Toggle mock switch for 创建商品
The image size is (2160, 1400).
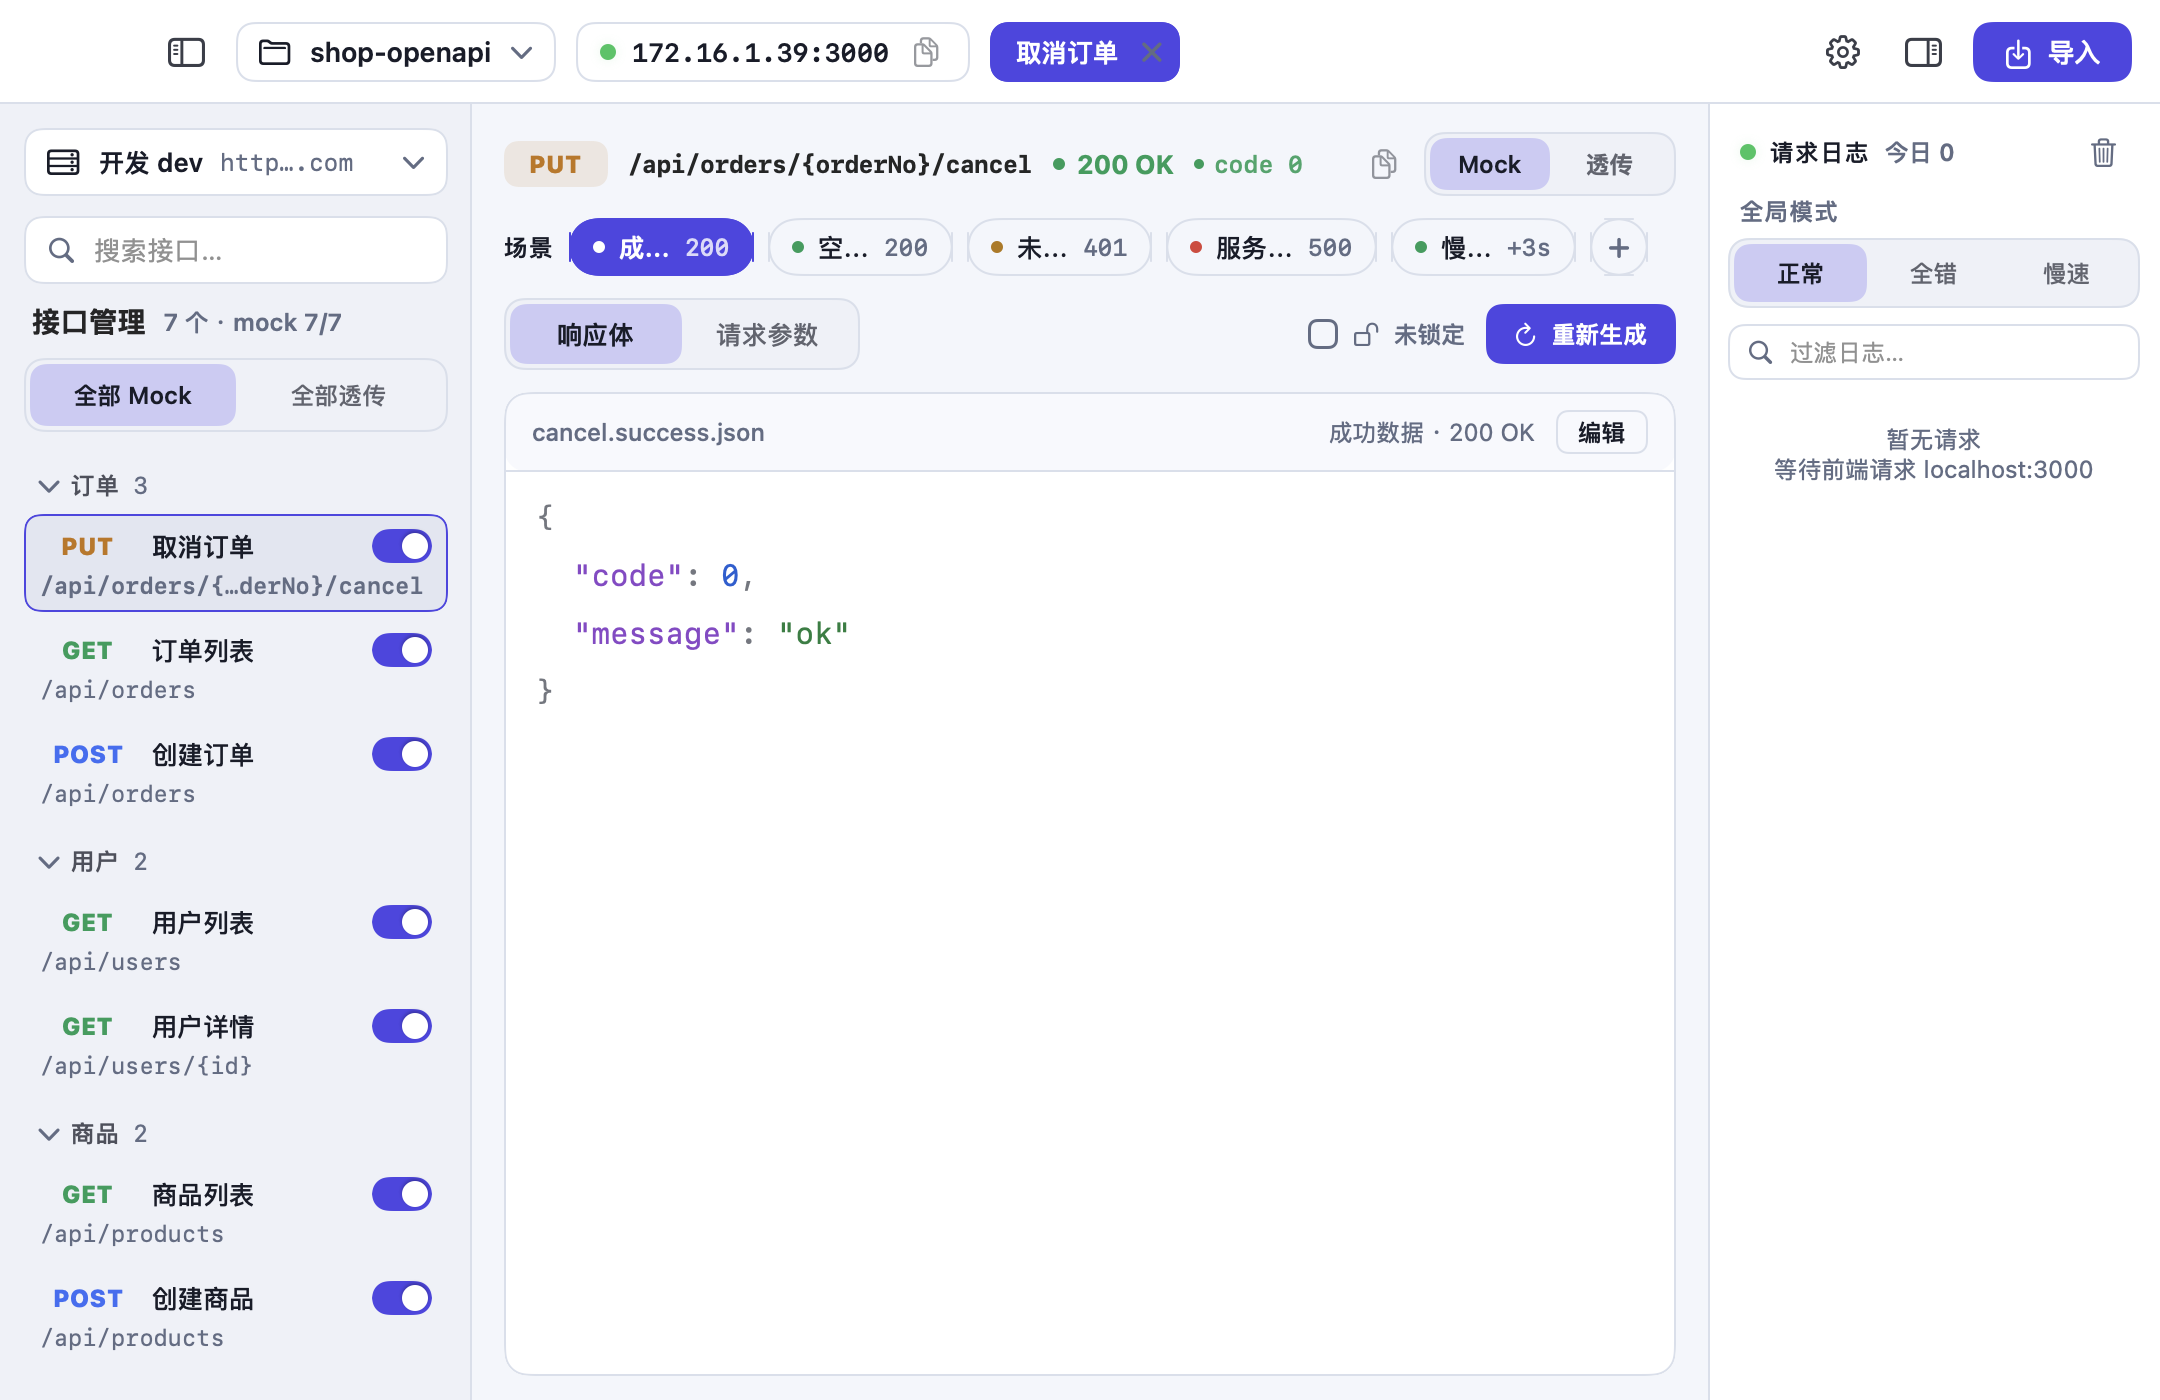tap(402, 1298)
